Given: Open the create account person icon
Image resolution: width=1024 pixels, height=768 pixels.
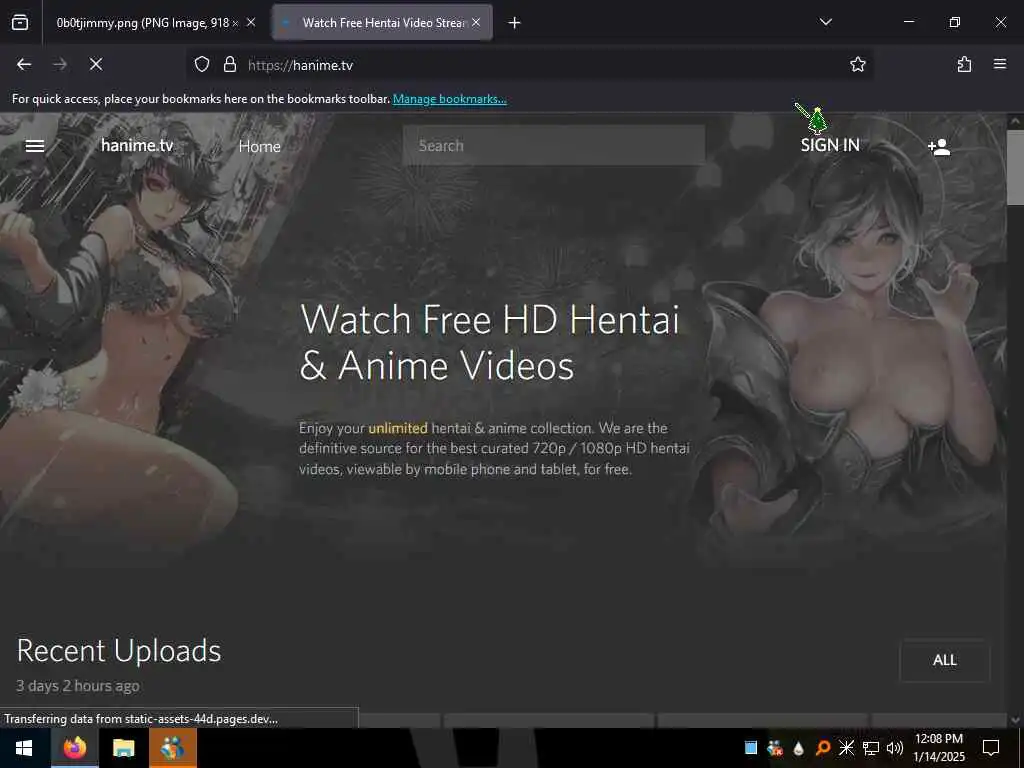Looking at the screenshot, I should tap(939, 146).
